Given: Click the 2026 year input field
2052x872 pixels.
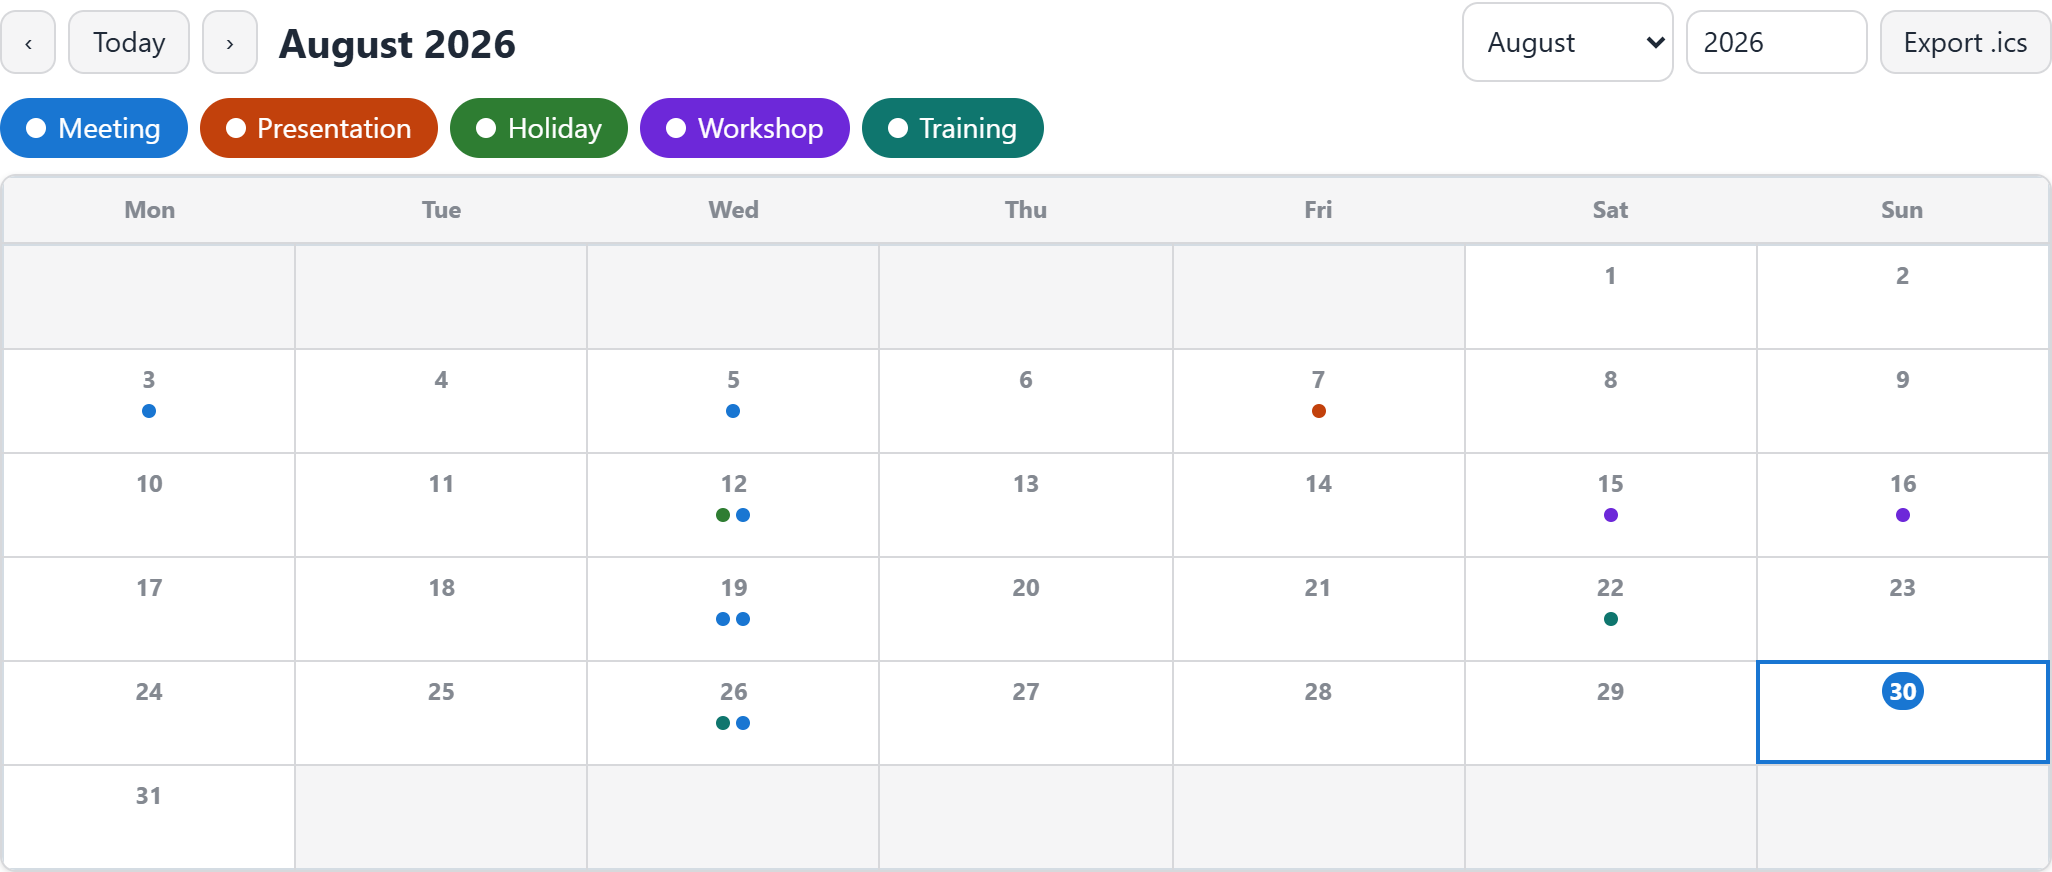Looking at the screenshot, I should point(1776,43).
